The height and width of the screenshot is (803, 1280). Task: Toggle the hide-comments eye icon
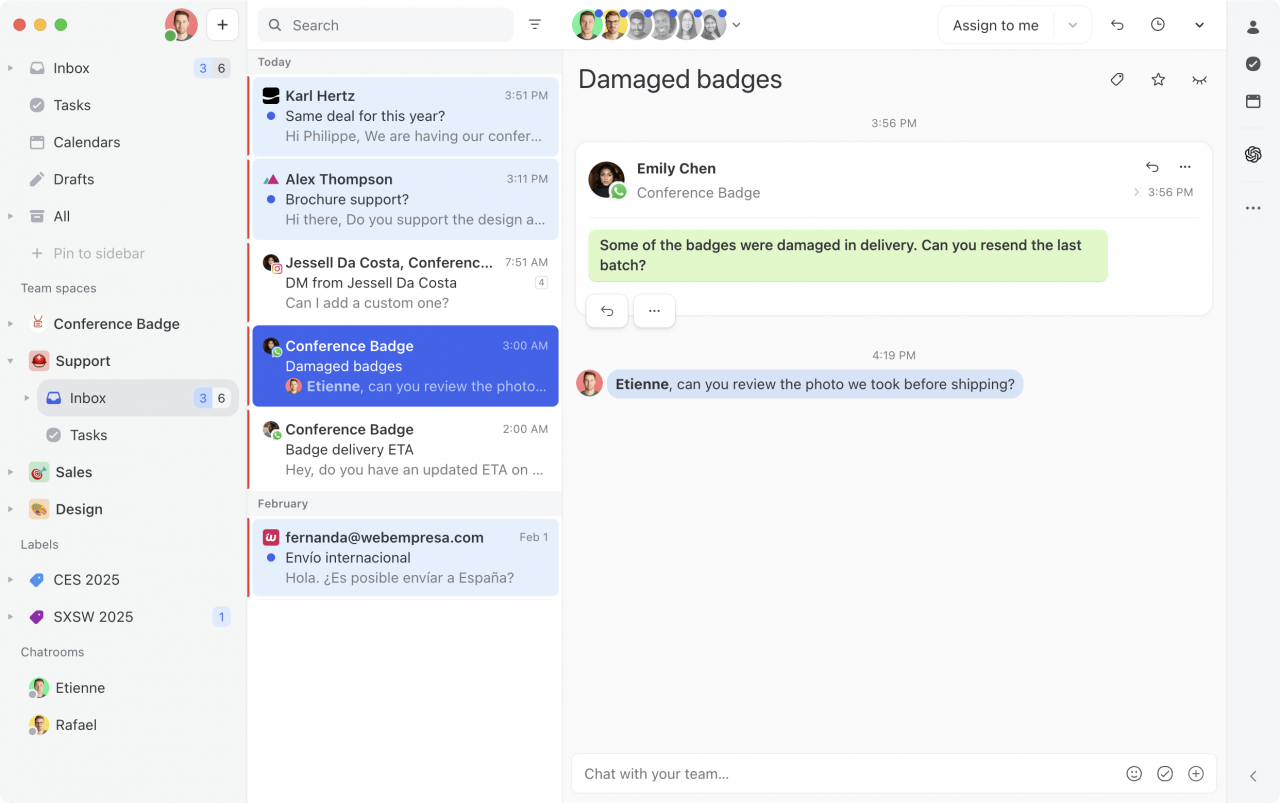tap(1199, 80)
